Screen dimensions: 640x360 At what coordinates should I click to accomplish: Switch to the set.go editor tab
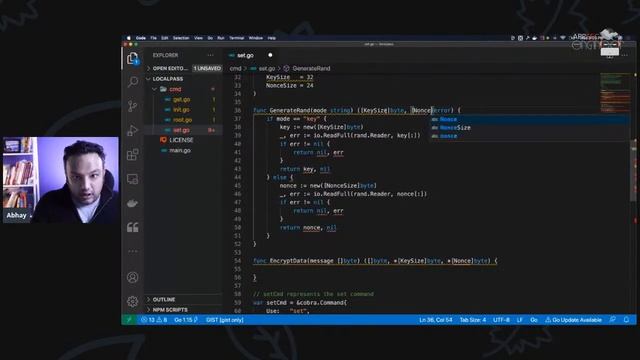coord(245,55)
